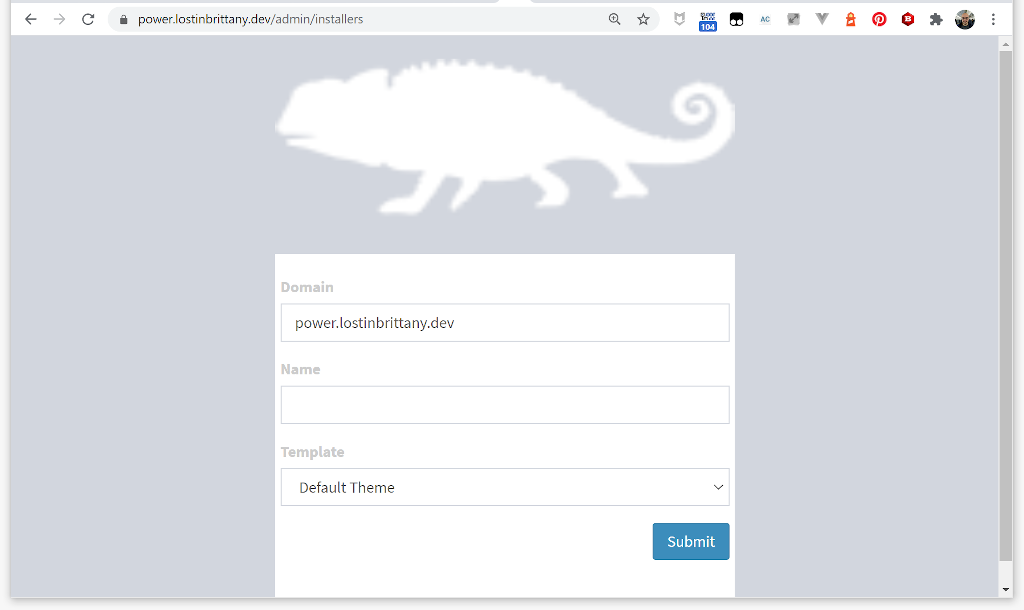The width and height of the screenshot is (1024, 610).
Task: Focus the Name input field
Action: click(505, 405)
